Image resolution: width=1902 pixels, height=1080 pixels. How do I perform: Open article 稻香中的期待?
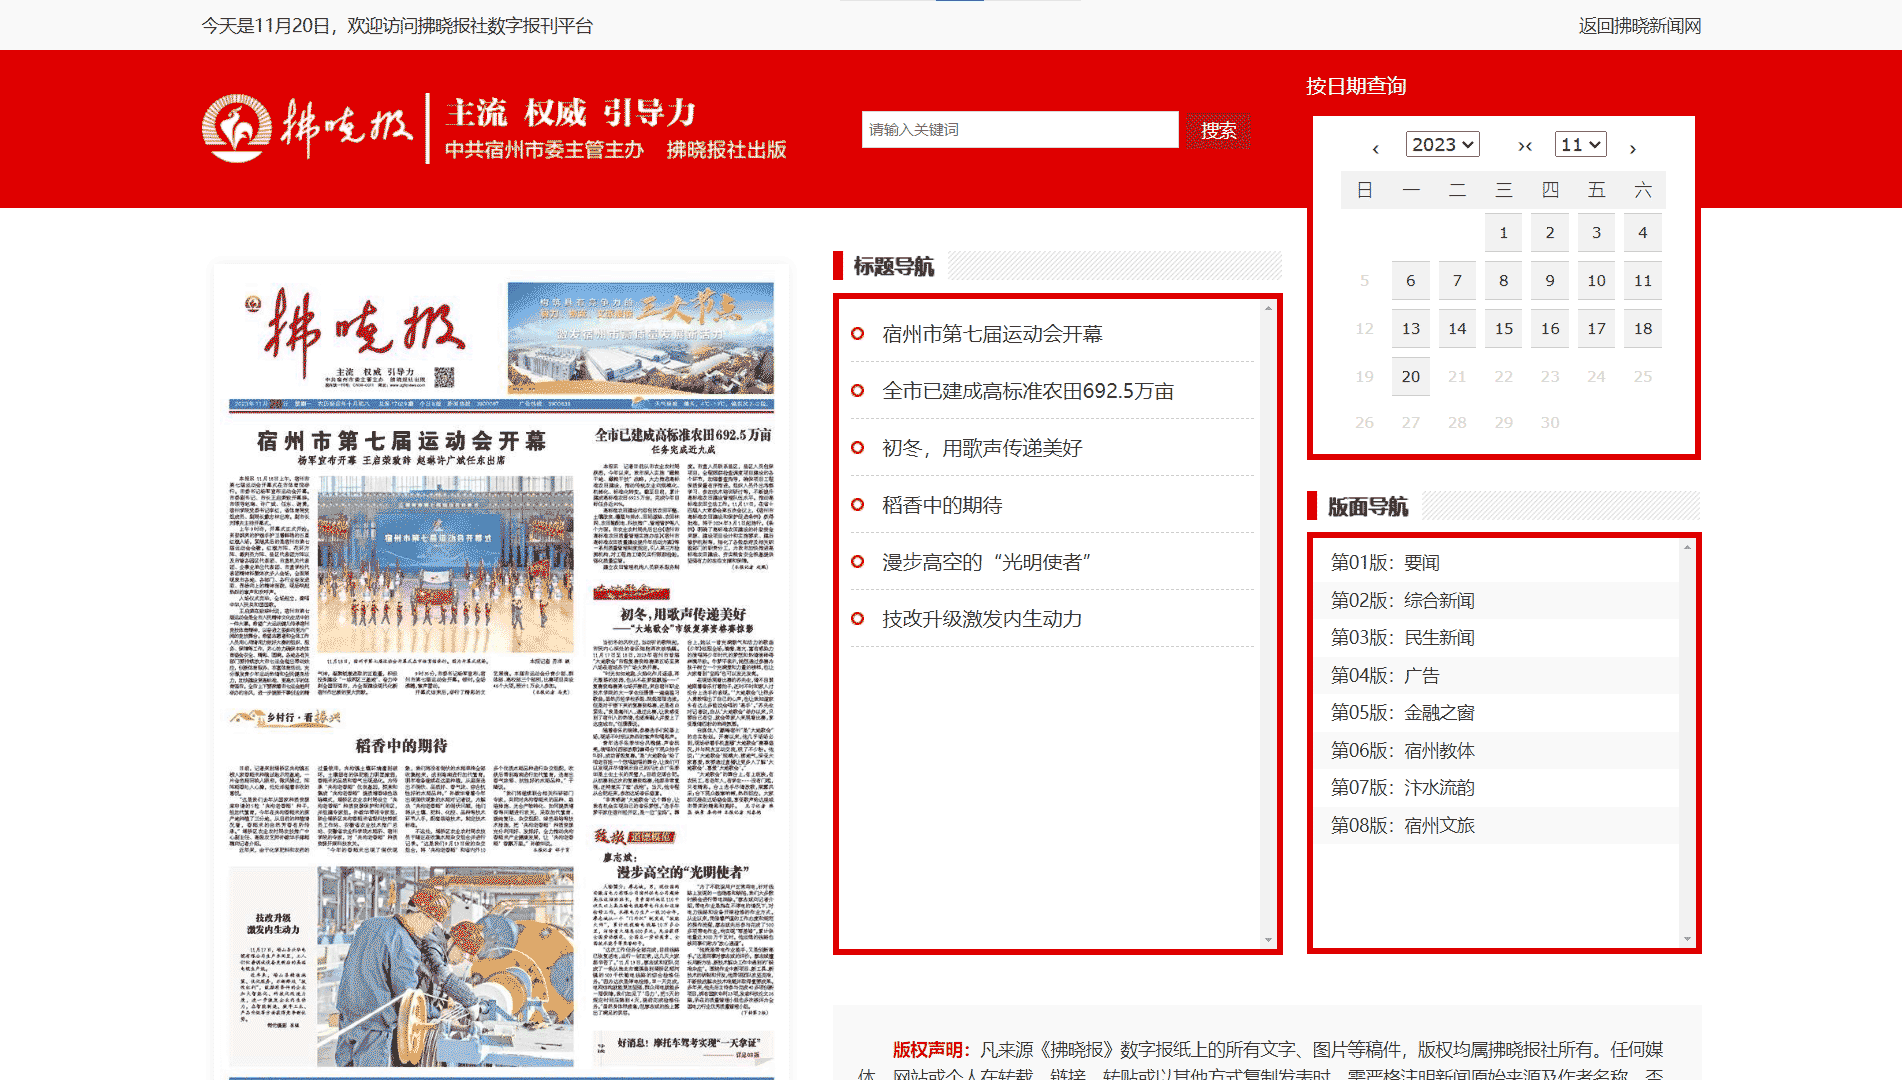pyautogui.click(x=942, y=505)
